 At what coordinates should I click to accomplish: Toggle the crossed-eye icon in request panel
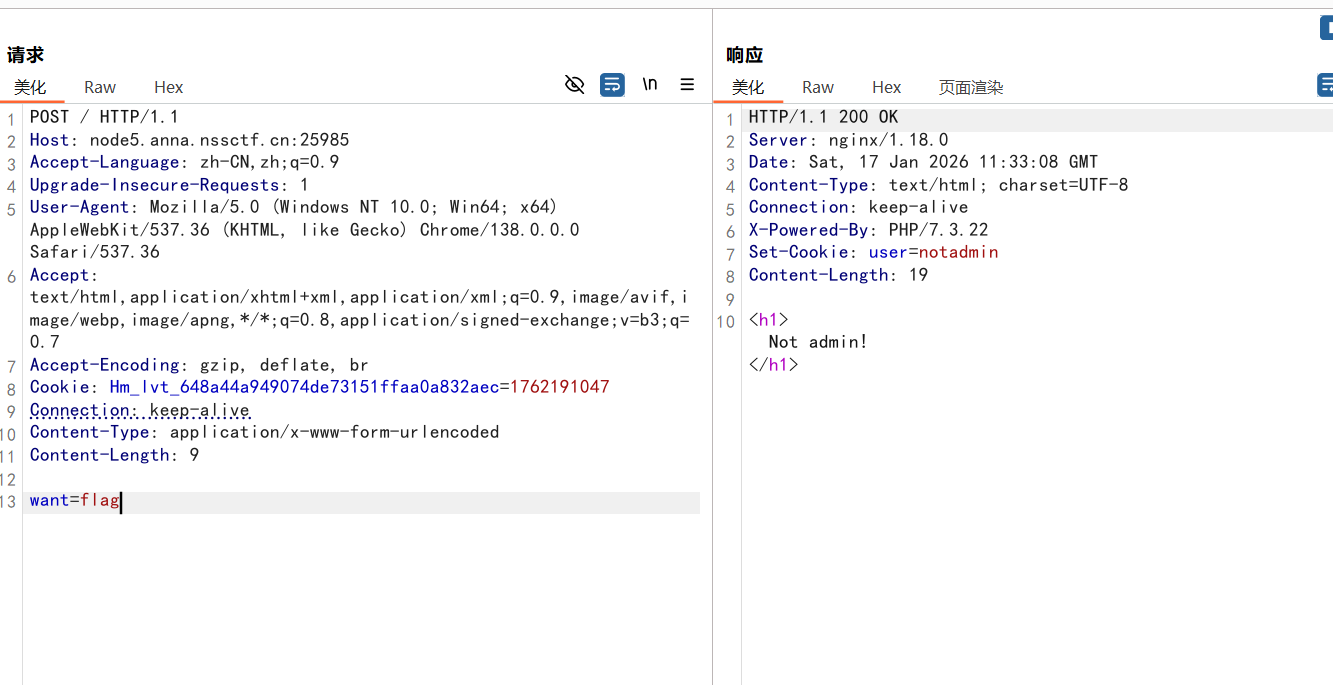point(574,85)
